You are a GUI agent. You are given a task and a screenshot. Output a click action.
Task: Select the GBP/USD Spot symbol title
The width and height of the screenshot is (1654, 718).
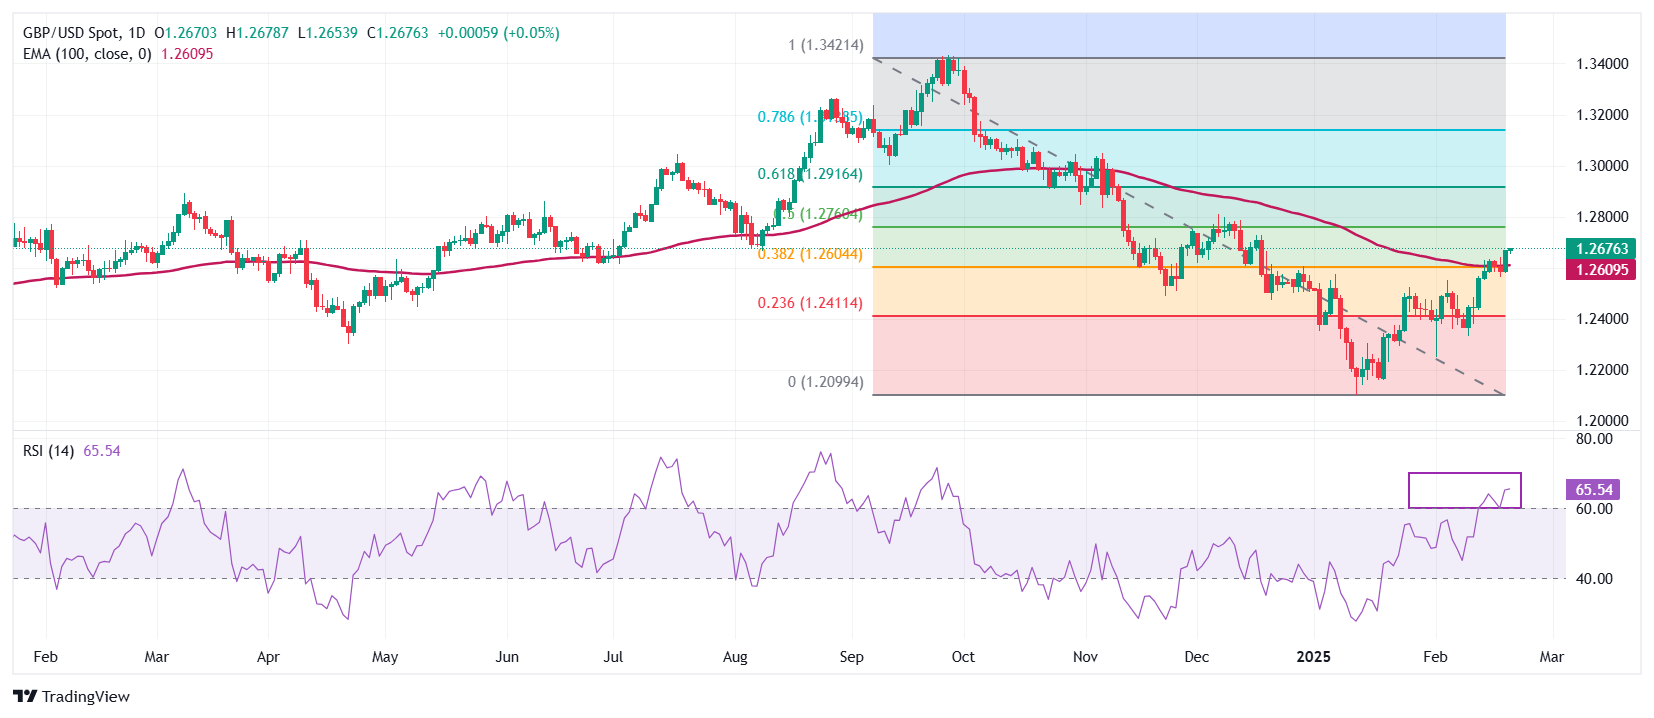71,33
